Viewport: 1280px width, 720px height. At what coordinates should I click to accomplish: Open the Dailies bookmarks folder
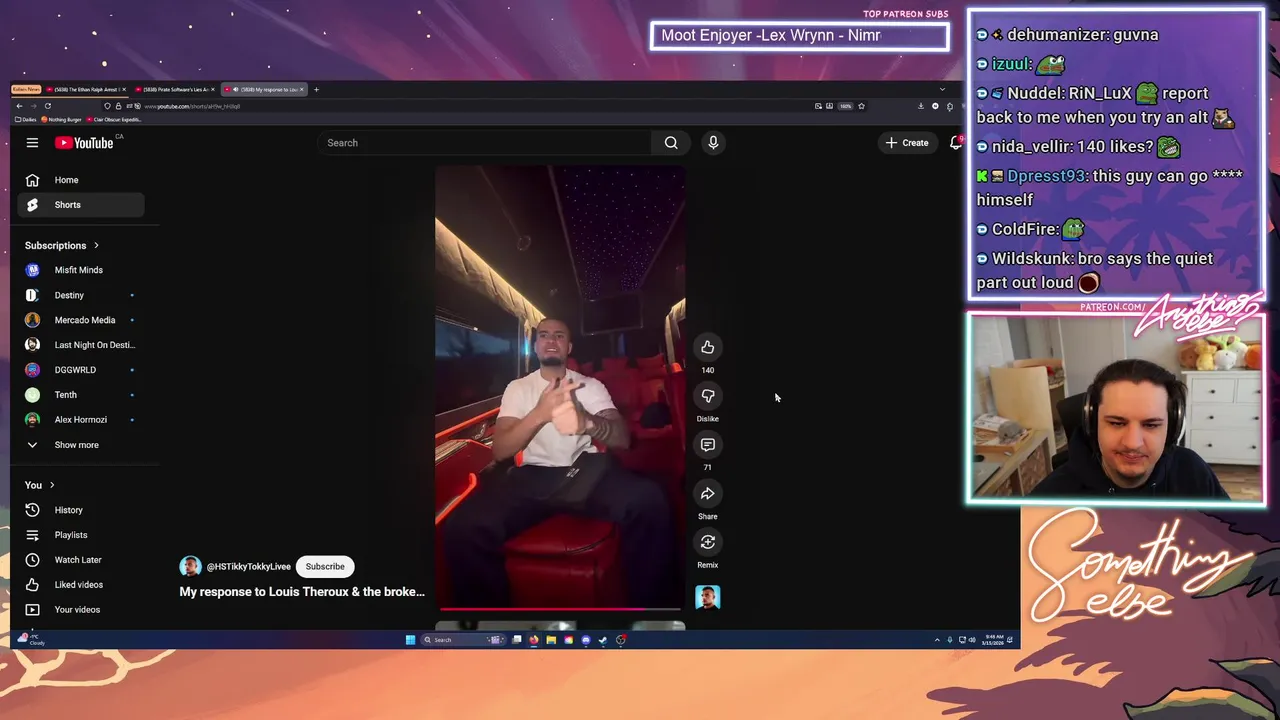pyautogui.click(x=26, y=119)
